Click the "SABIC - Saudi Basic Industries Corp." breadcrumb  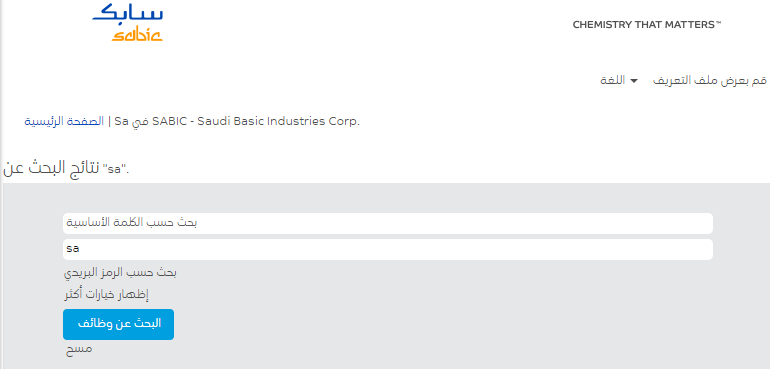pyautogui.click(x=256, y=121)
